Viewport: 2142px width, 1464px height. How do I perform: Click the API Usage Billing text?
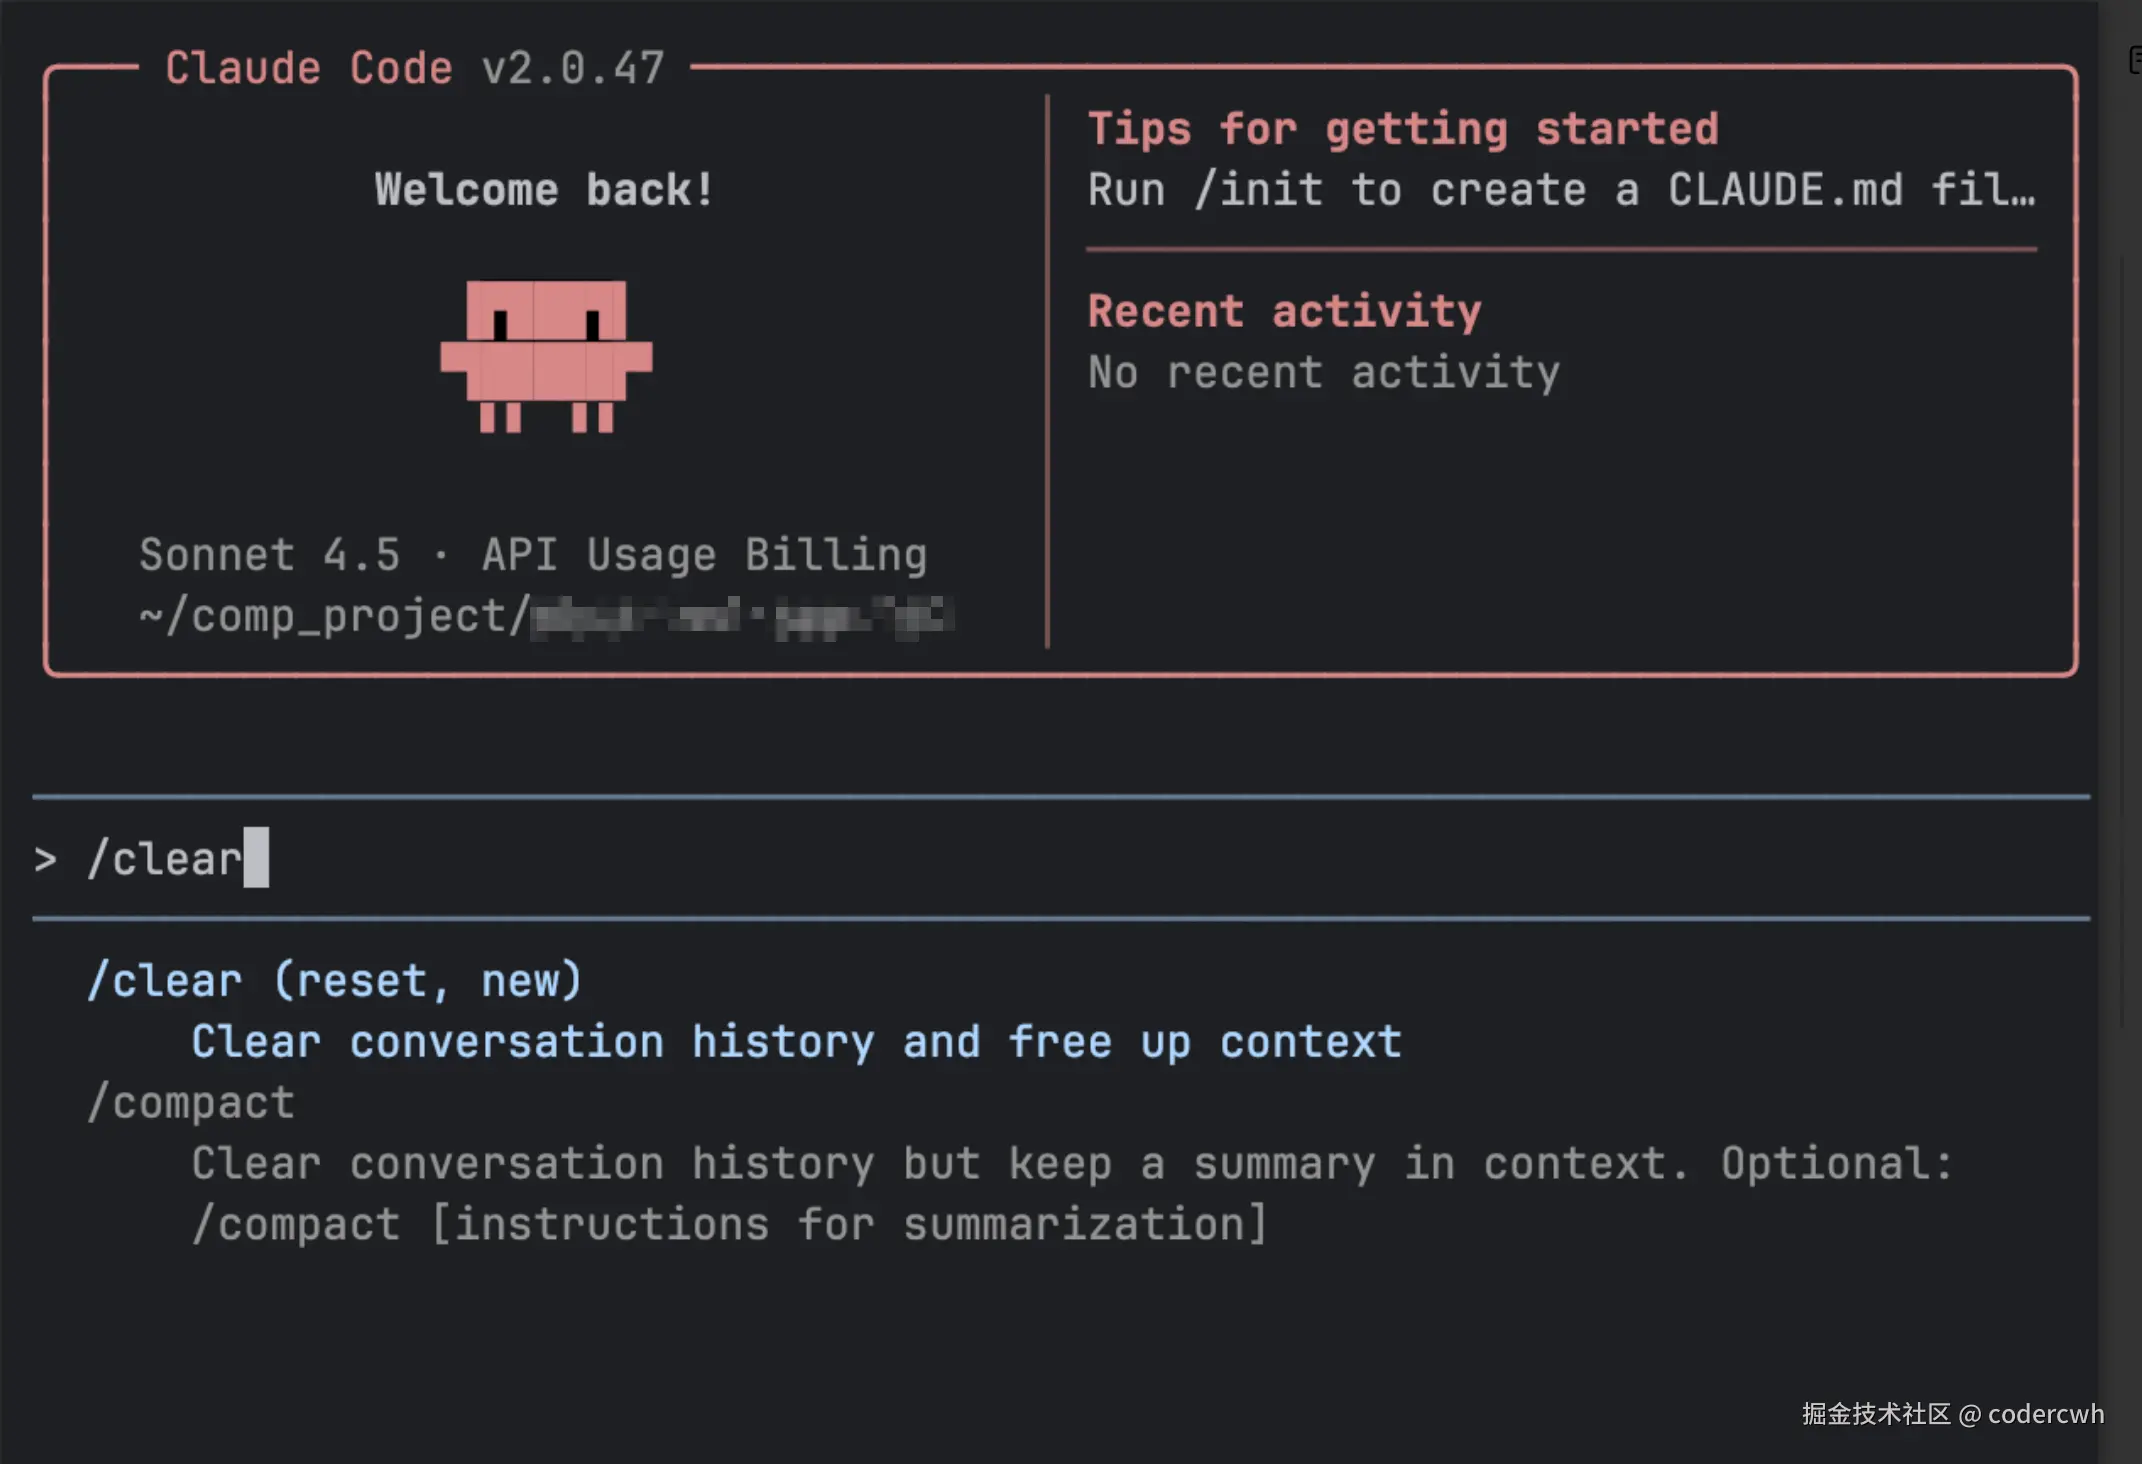coord(704,555)
